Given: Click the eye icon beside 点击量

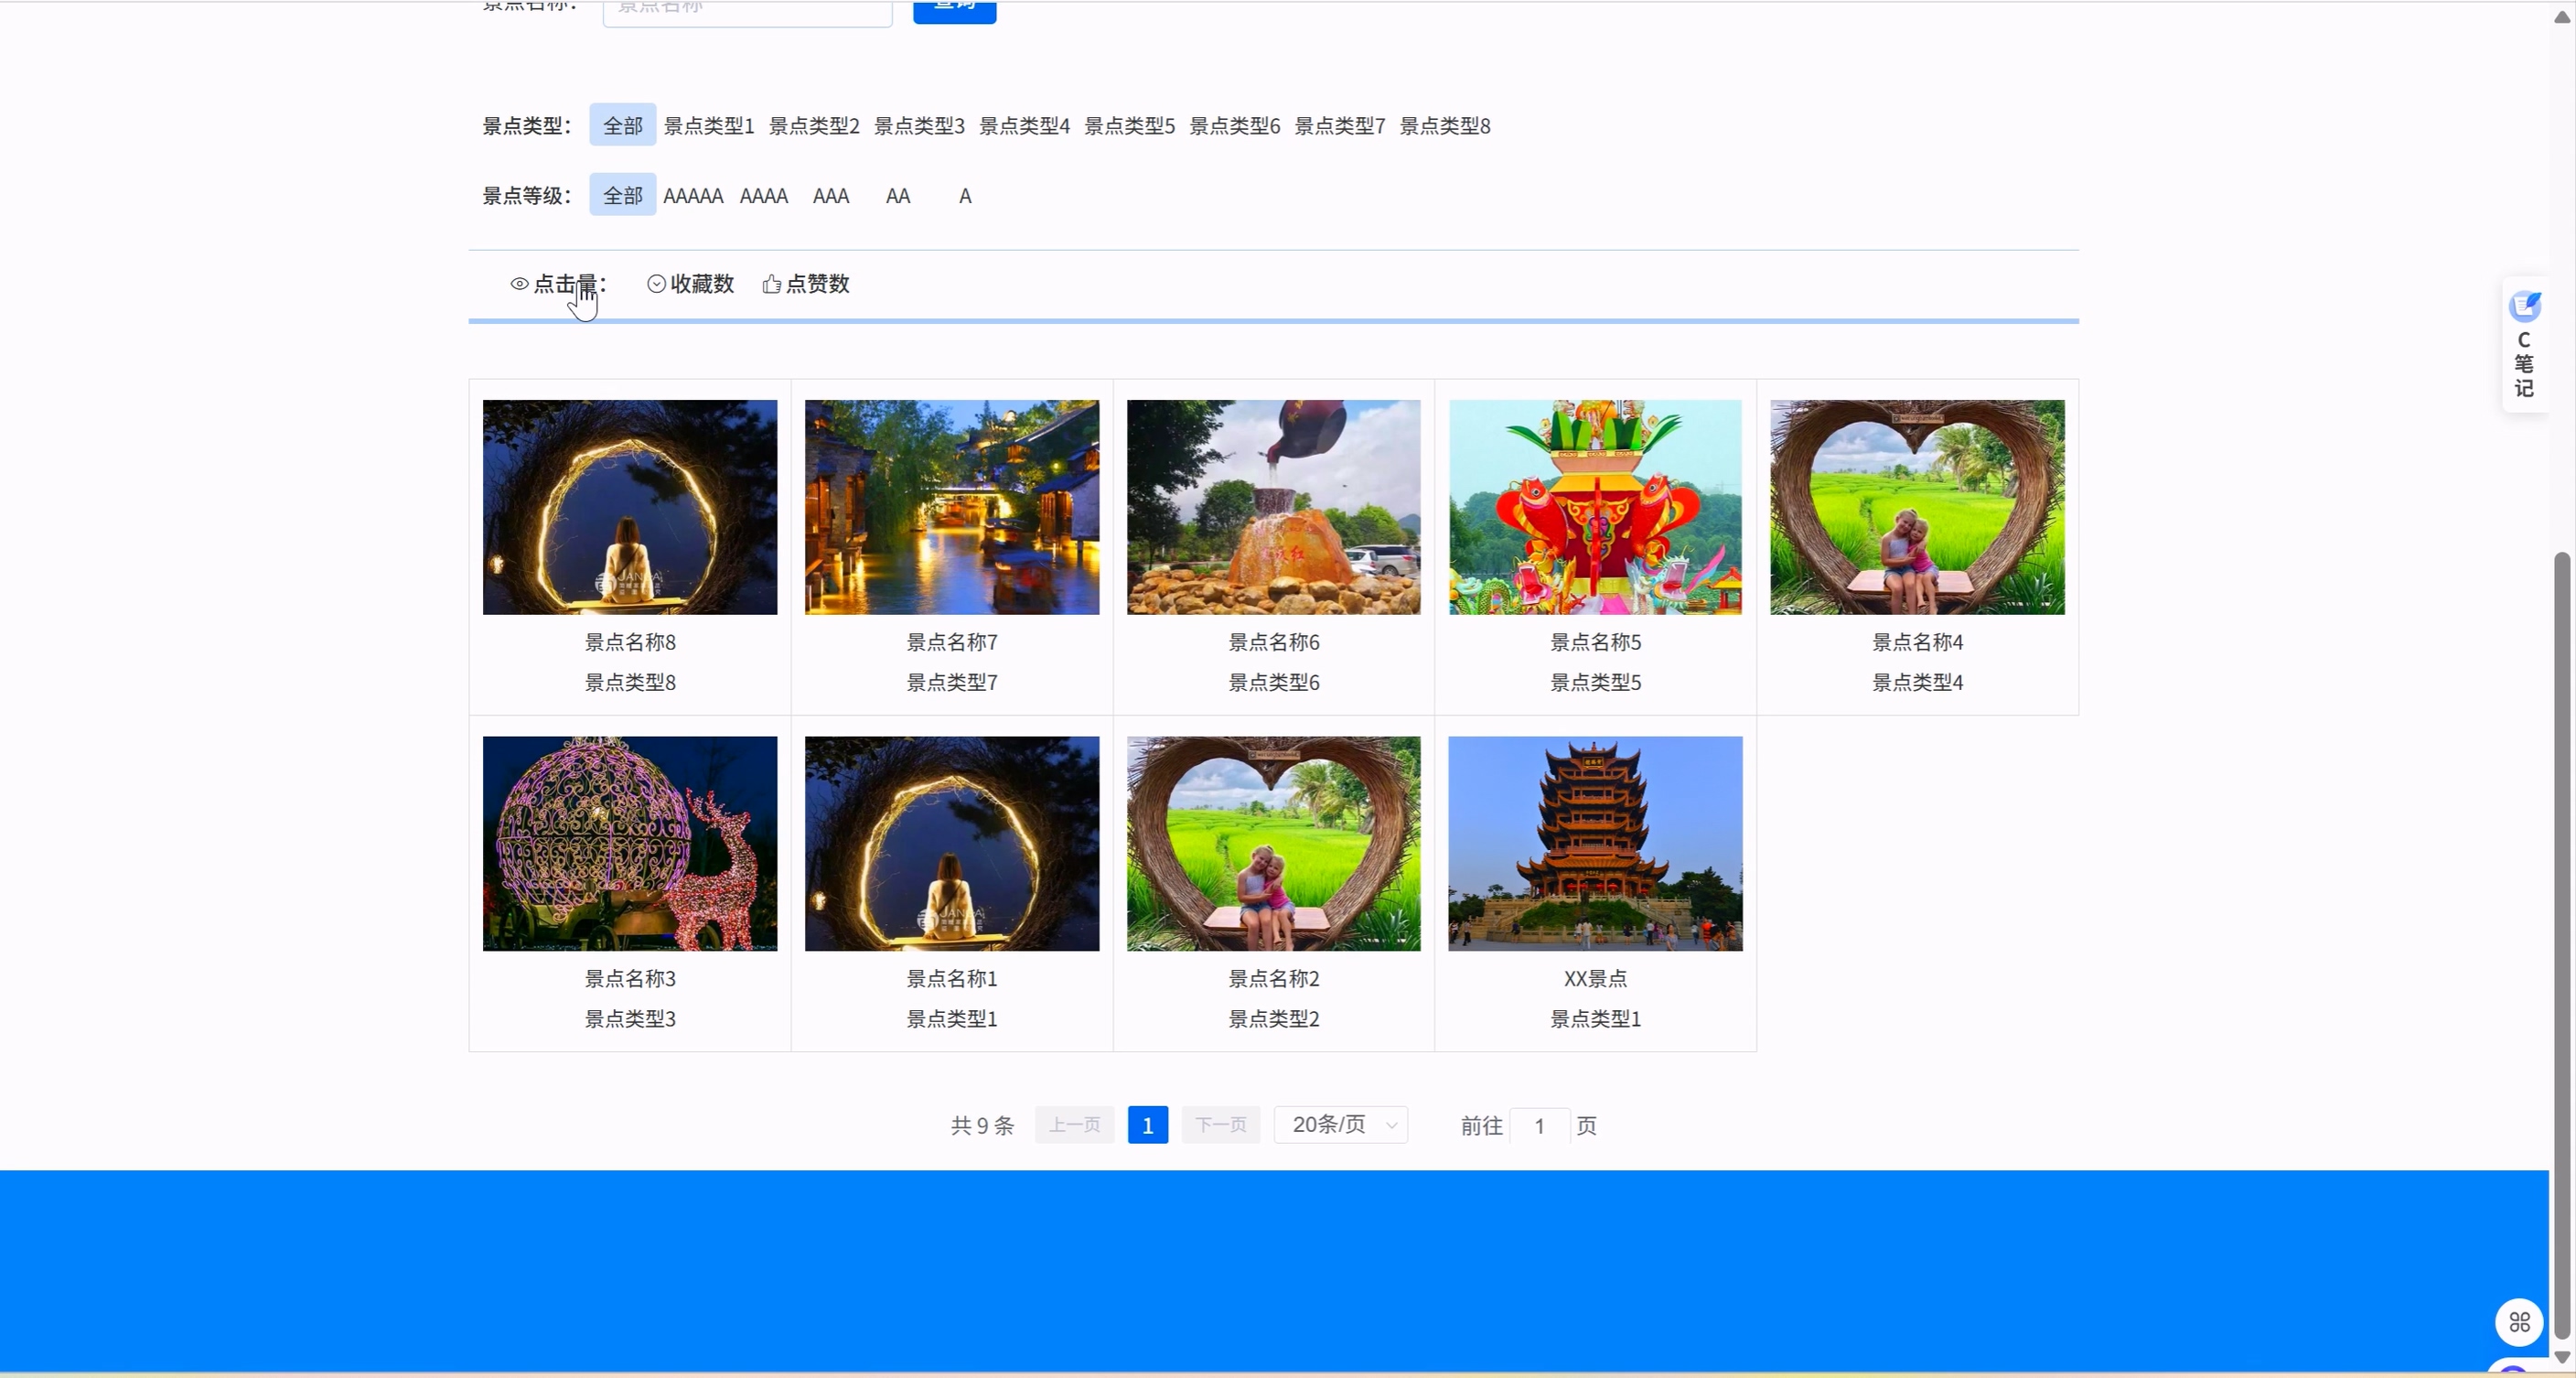Looking at the screenshot, I should coord(519,284).
